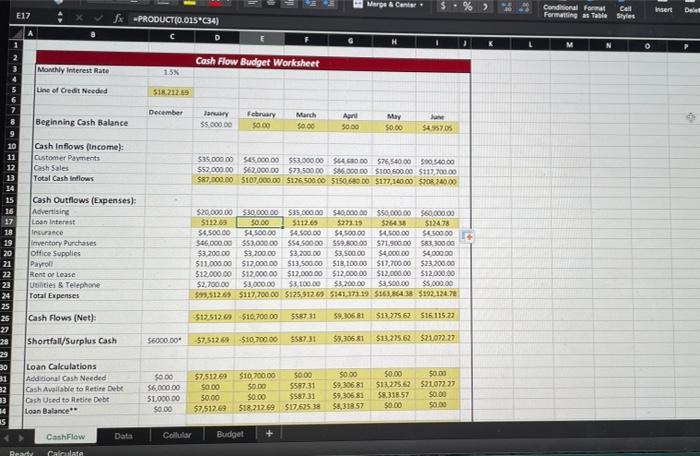Switch to the Cellular sheet tab
The image size is (700, 456).
point(177,435)
